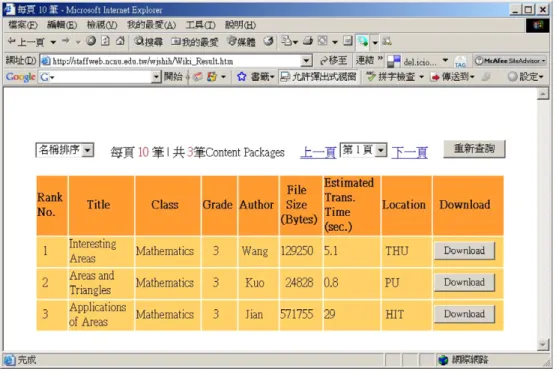The width and height of the screenshot is (556, 372).
Task: Click the discuss icon in toolbar
Action: click(x=348, y=41)
